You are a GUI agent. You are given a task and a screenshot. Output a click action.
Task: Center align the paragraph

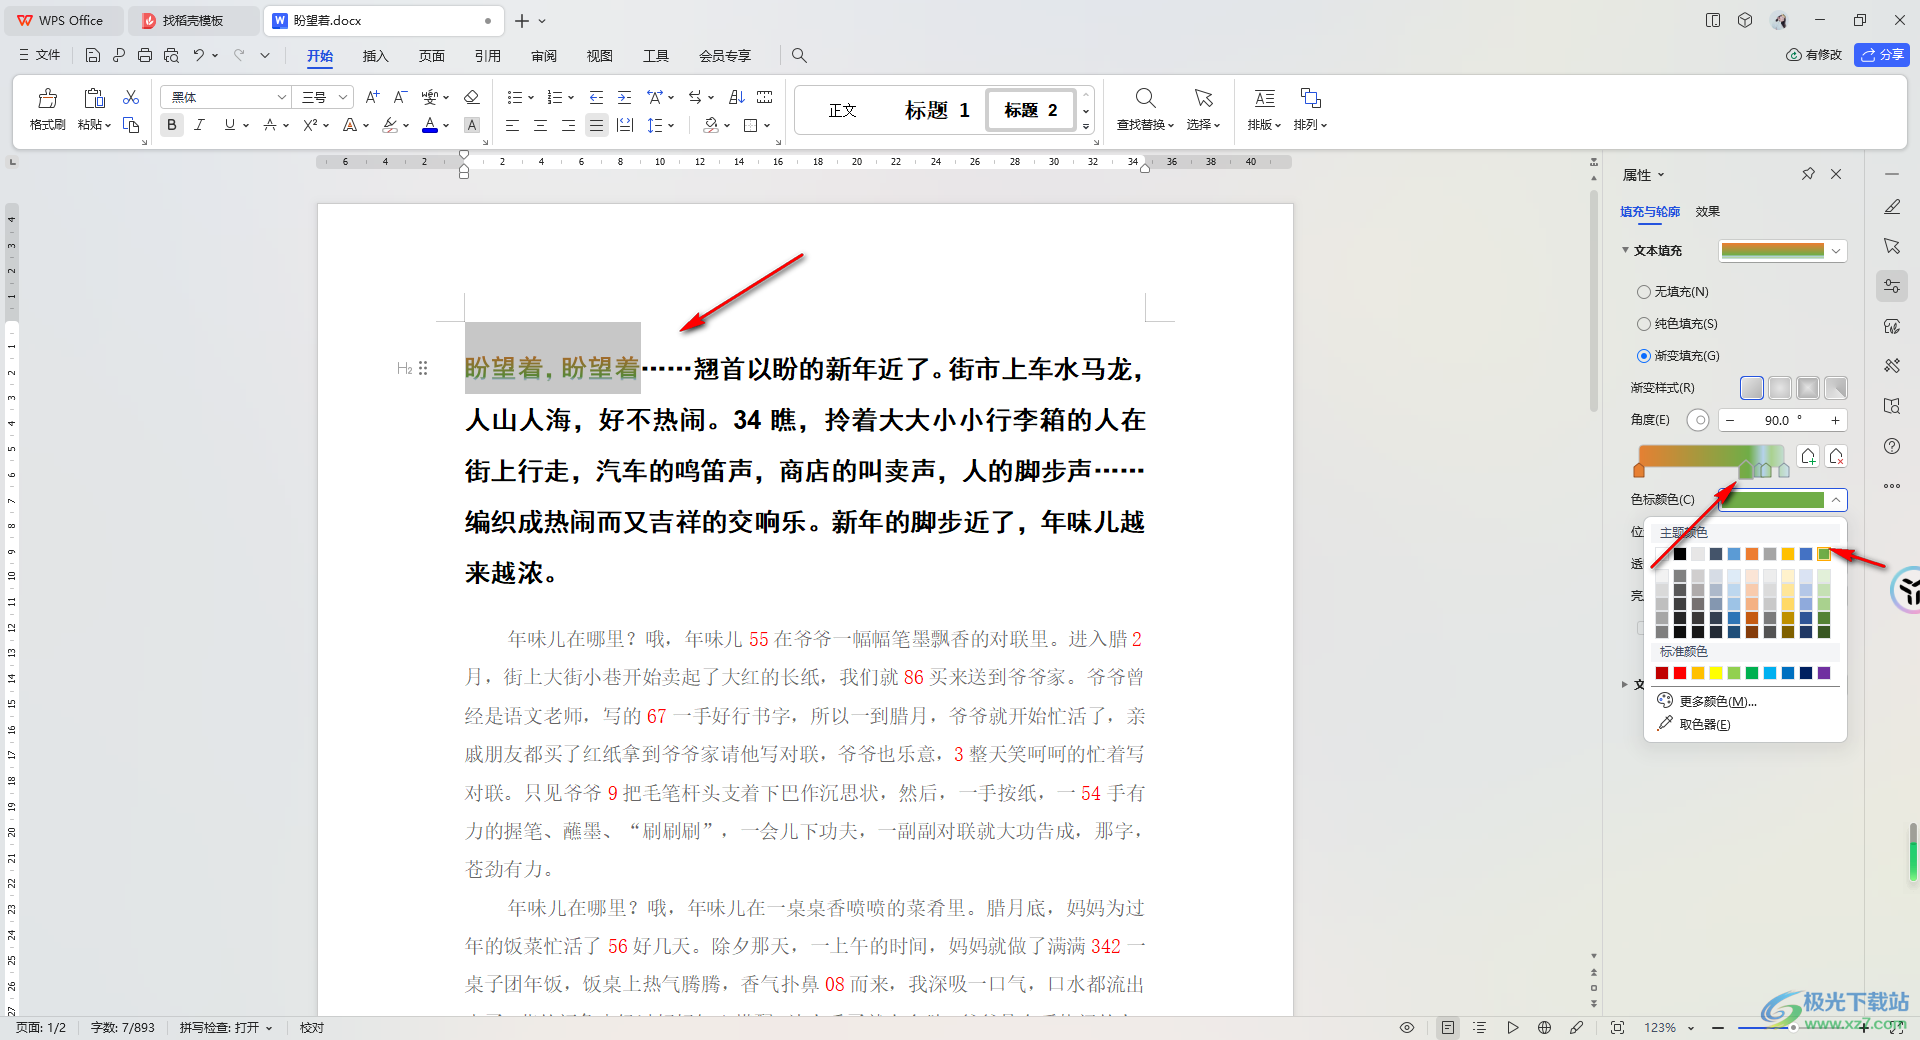pyautogui.click(x=540, y=125)
